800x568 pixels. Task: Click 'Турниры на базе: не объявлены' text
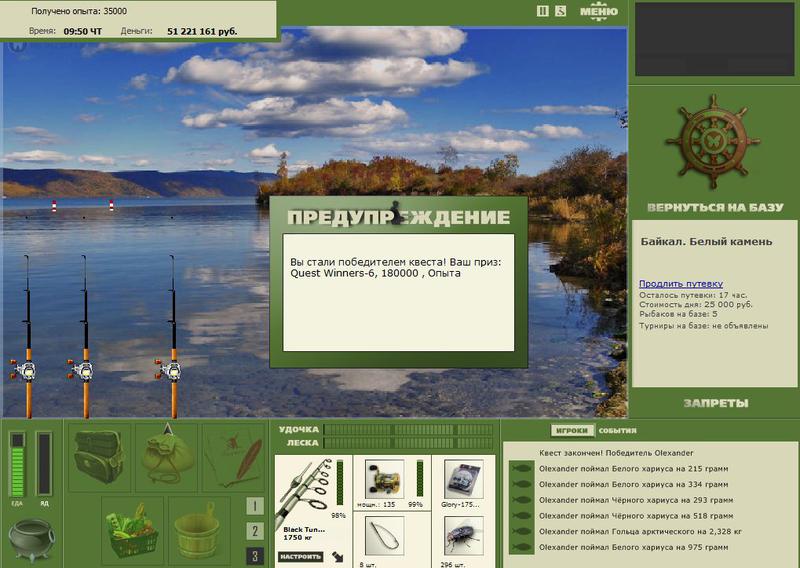click(x=704, y=326)
